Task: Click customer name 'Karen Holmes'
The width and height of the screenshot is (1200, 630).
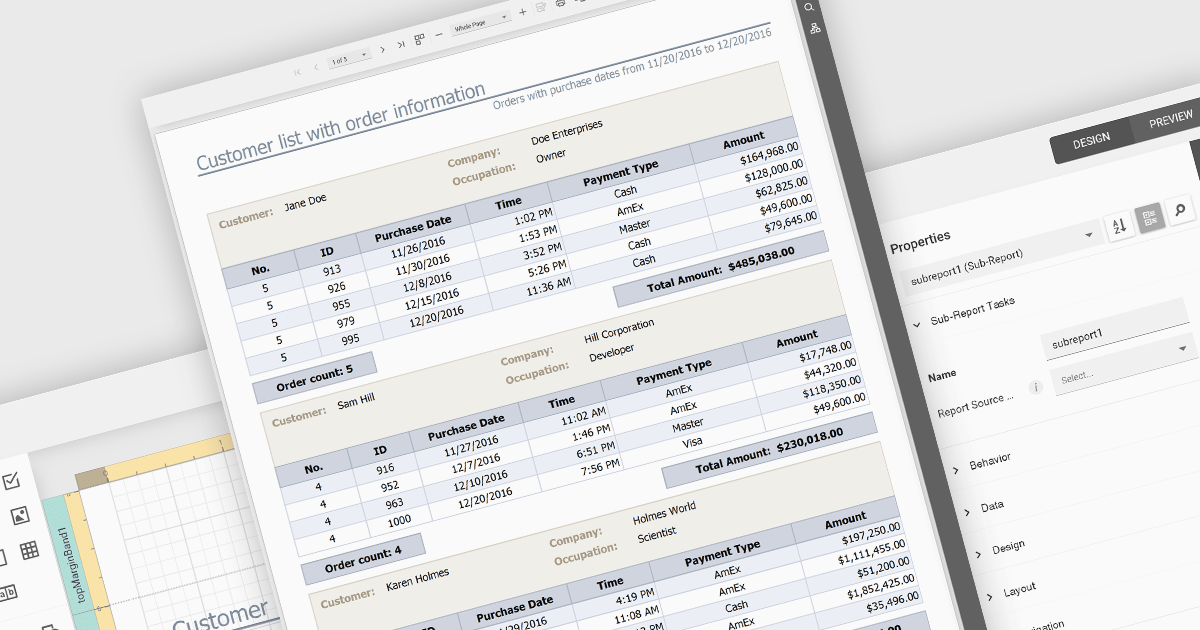Action: (417, 579)
